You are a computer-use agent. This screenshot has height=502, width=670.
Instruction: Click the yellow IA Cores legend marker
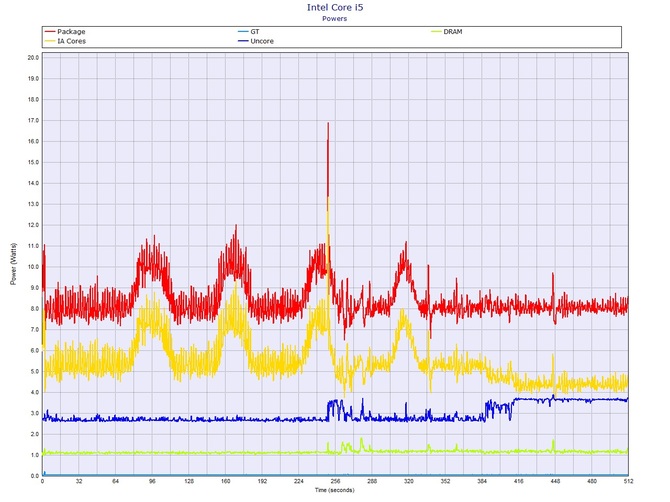tap(50, 41)
